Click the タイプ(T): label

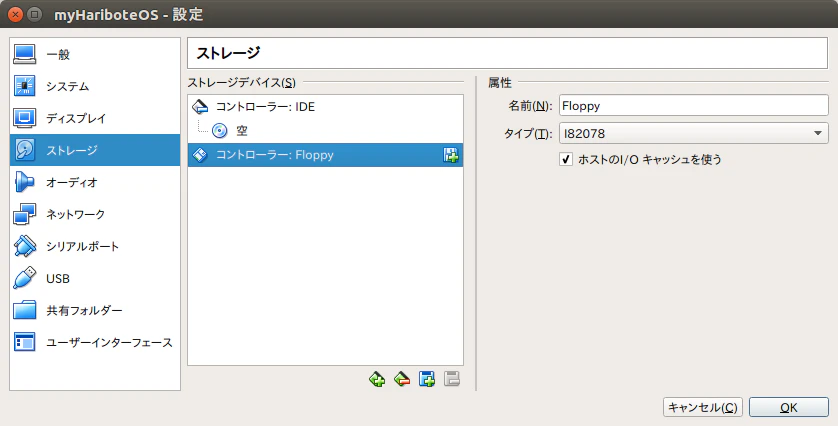point(528,134)
